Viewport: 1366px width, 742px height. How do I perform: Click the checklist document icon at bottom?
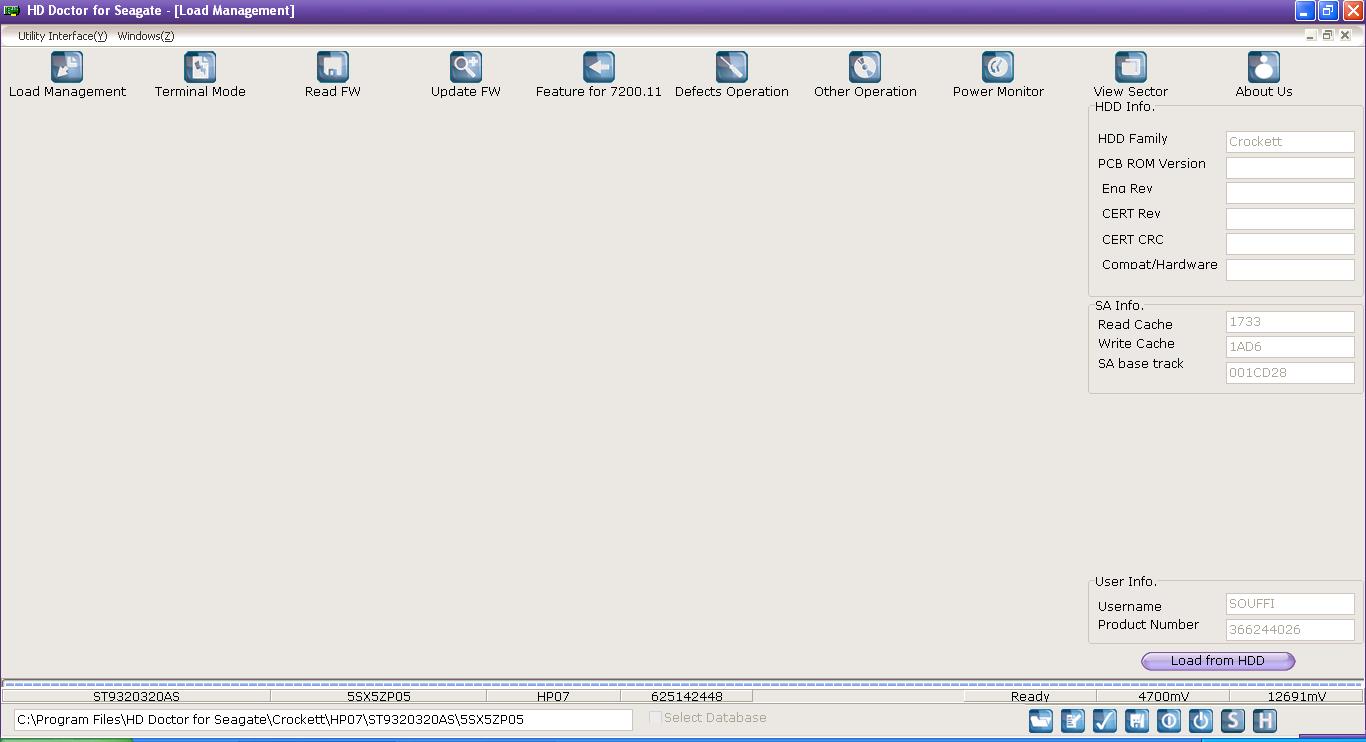coord(1073,720)
